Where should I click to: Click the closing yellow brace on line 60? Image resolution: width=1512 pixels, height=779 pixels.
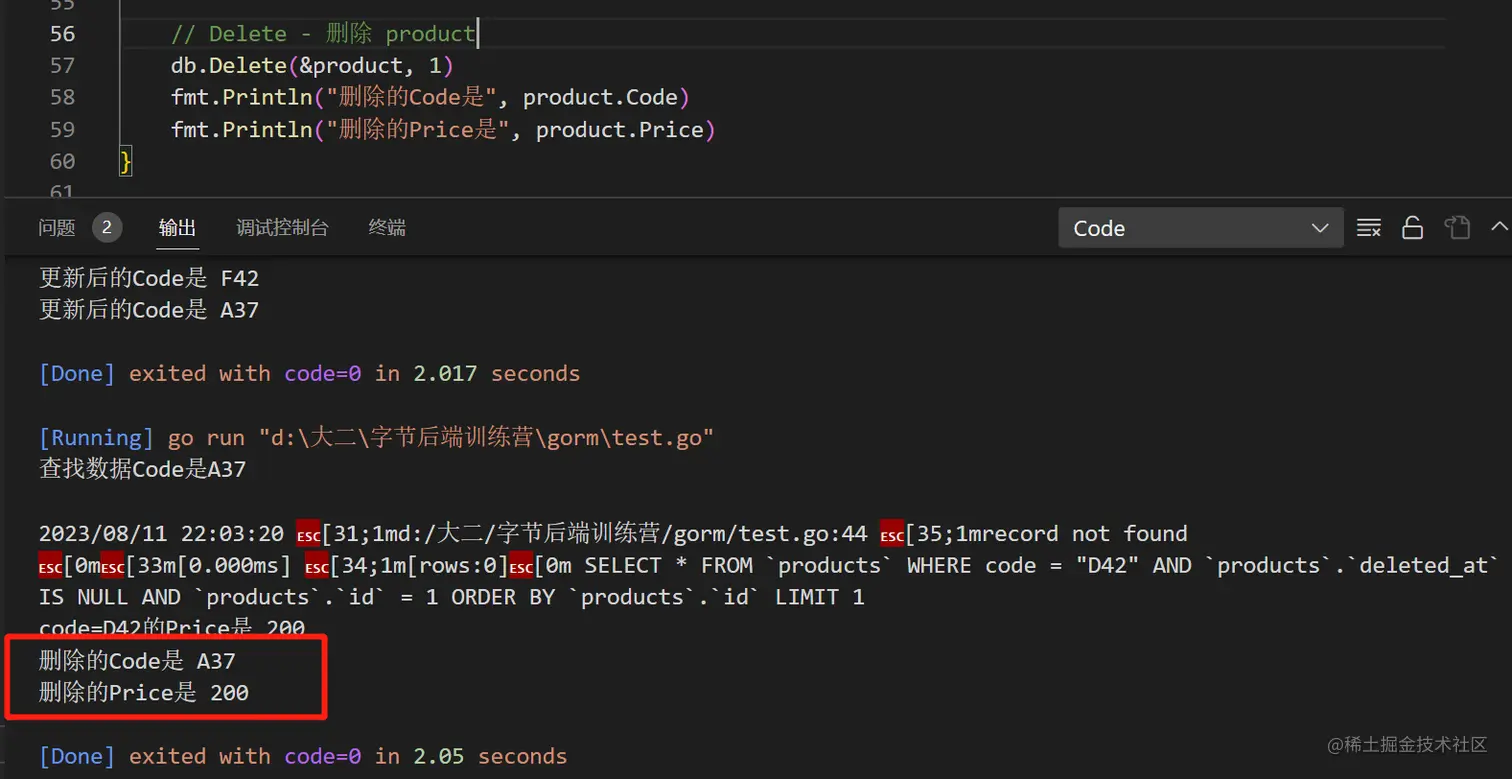[126, 161]
